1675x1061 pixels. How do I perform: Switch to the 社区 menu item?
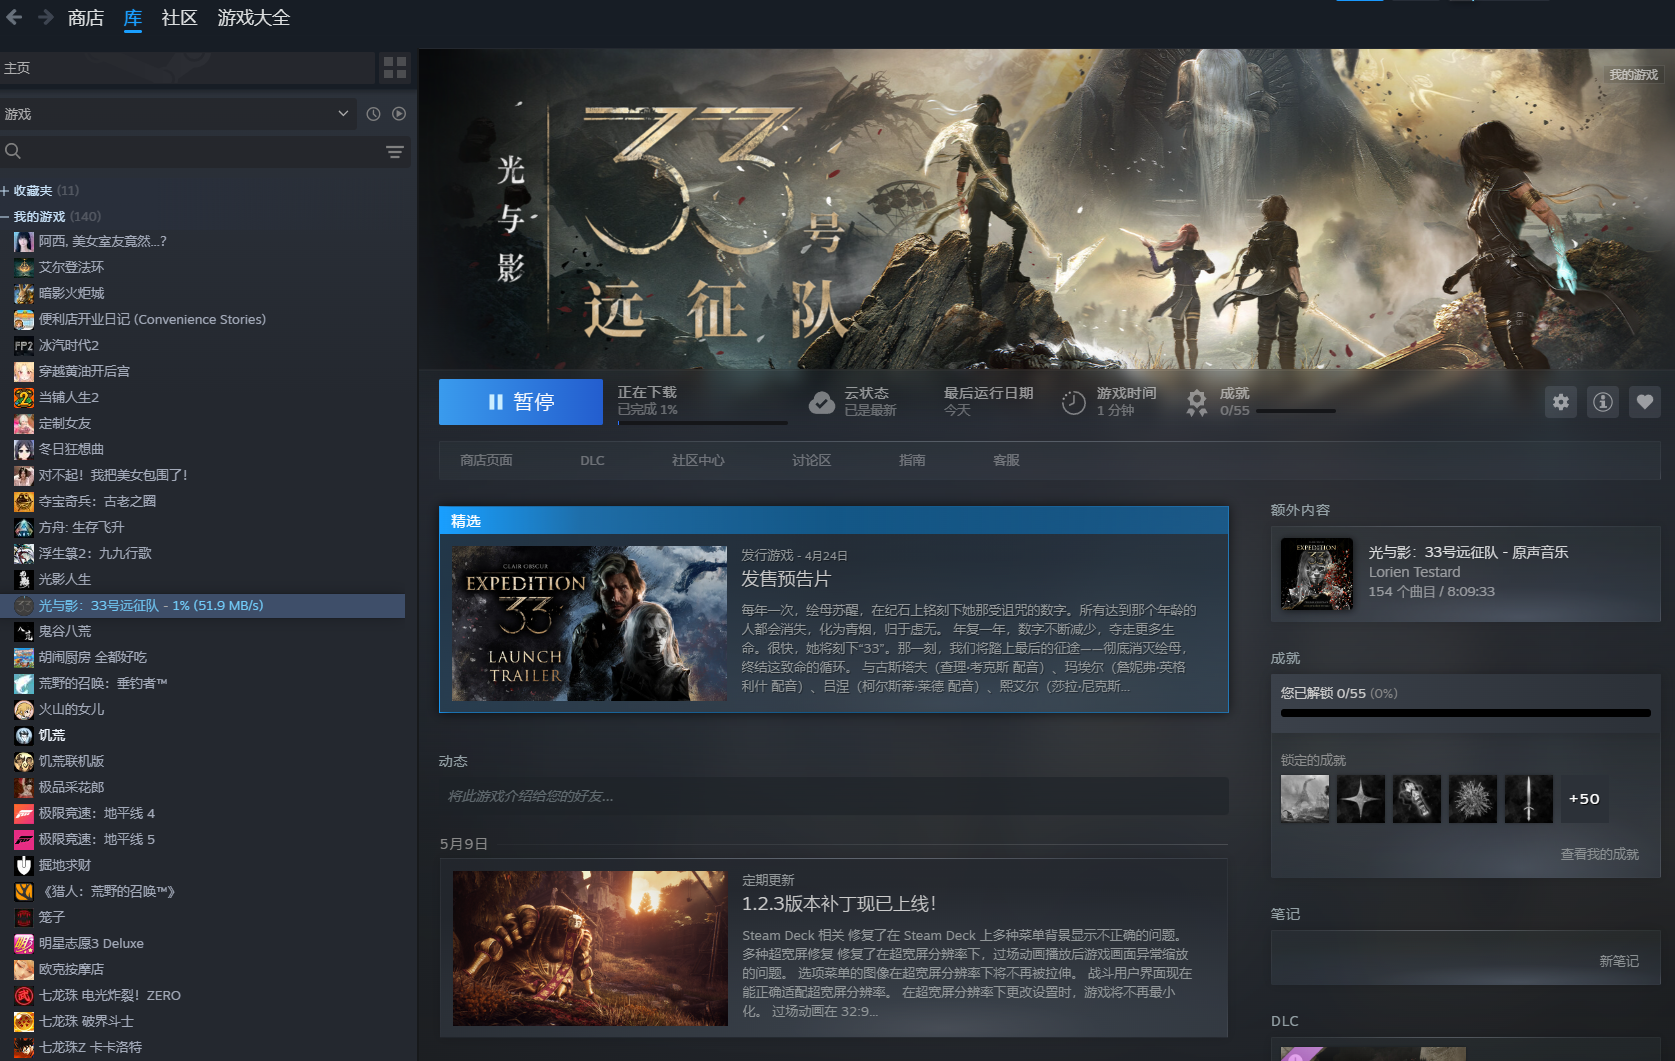(x=178, y=18)
